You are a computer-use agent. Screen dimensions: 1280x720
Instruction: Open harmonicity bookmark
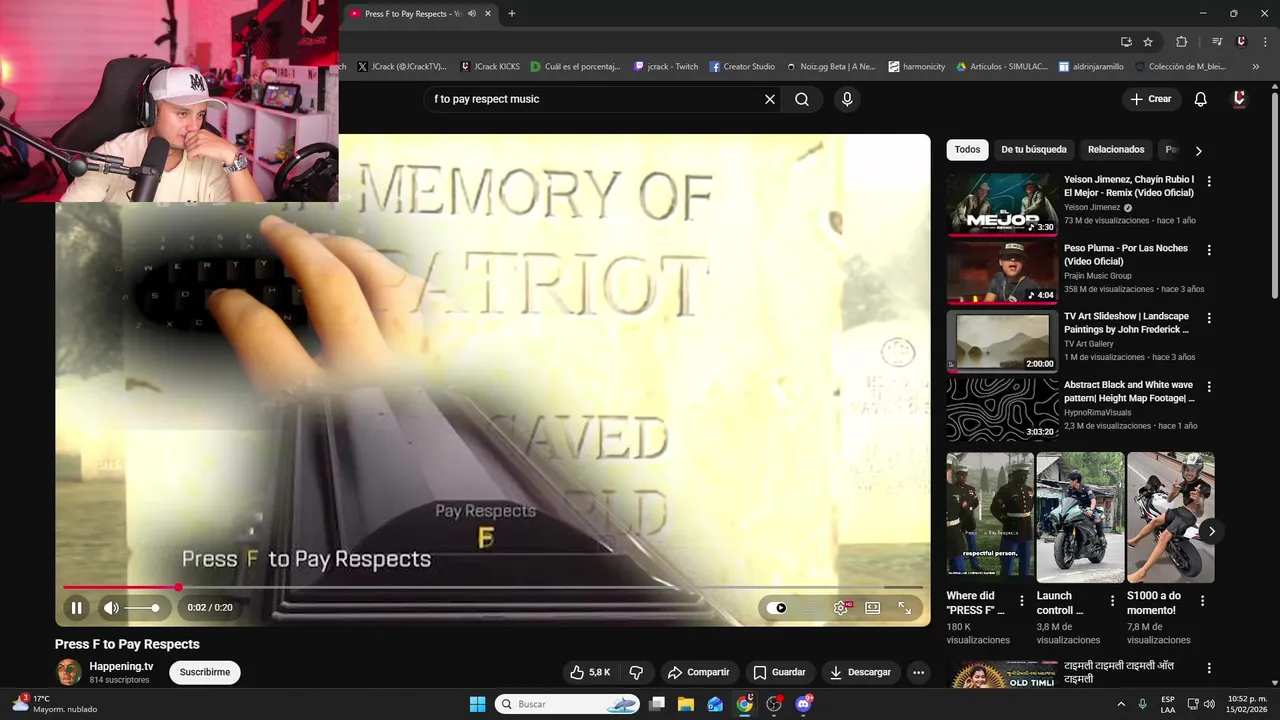pyautogui.click(x=916, y=67)
